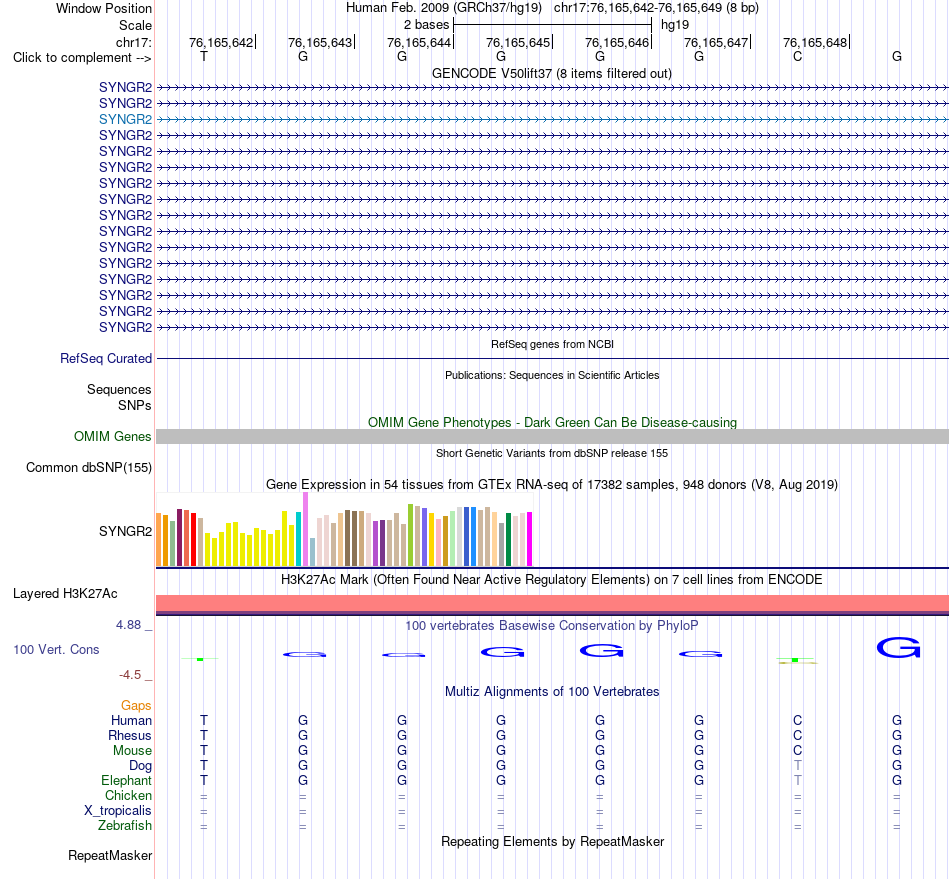Click the light-blue highlighted SYNGR2 transcript label

pos(125,119)
